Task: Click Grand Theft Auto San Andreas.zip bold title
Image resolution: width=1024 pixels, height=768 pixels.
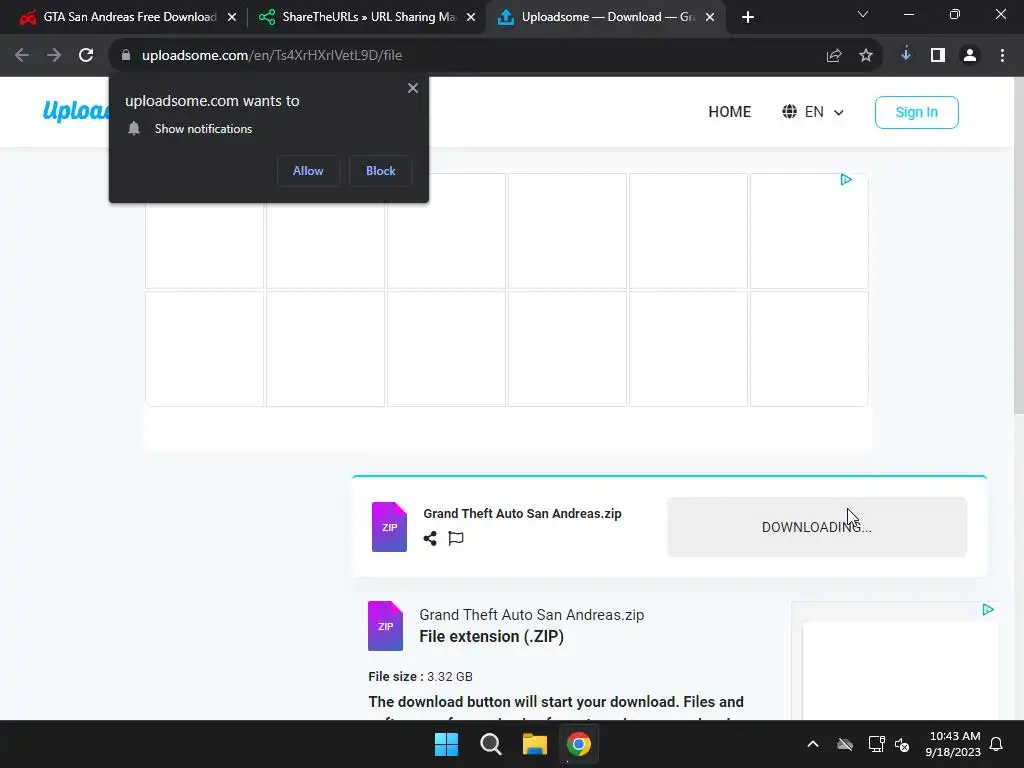Action: coord(522,513)
